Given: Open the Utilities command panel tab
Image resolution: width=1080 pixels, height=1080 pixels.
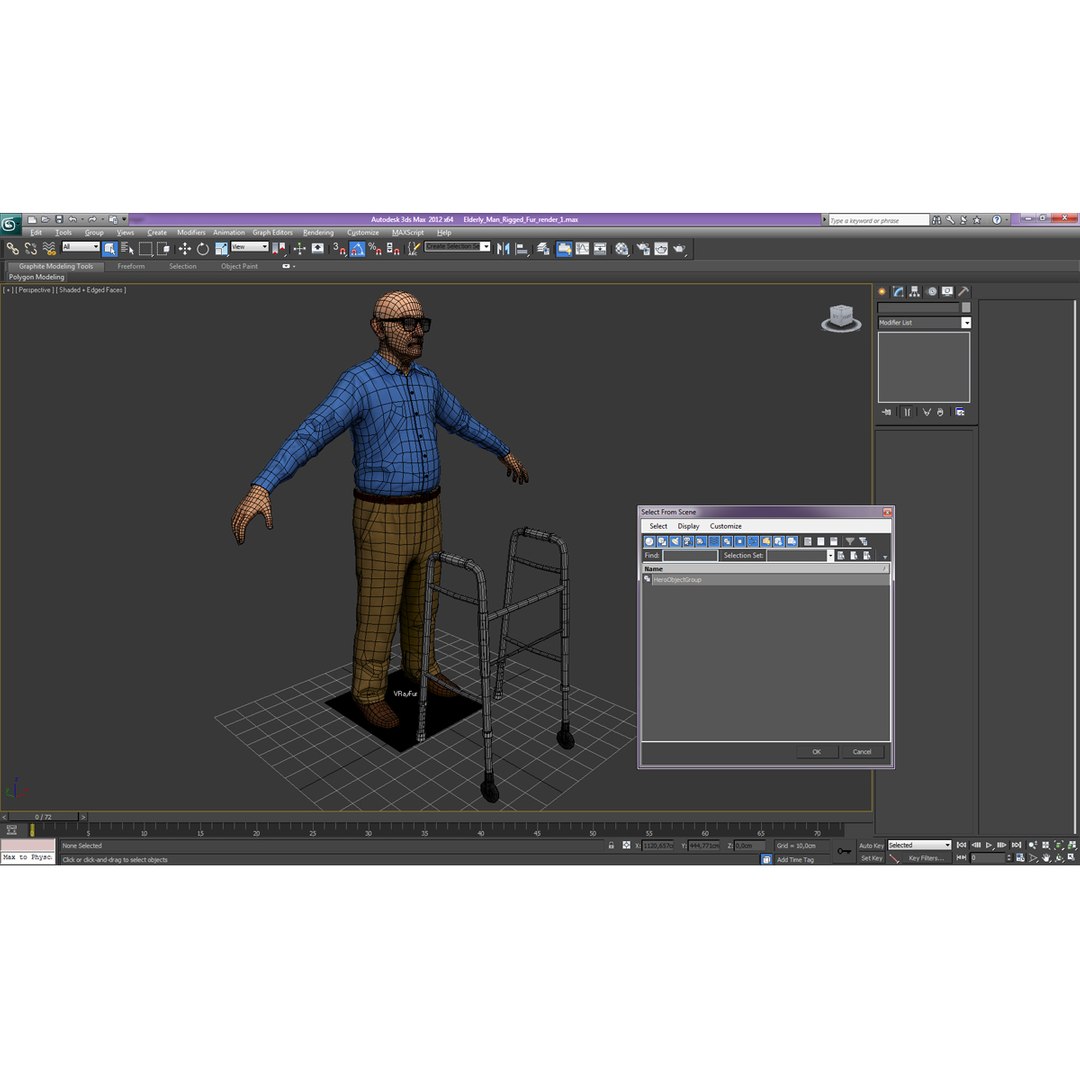Looking at the screenshot, I should 964,291.
